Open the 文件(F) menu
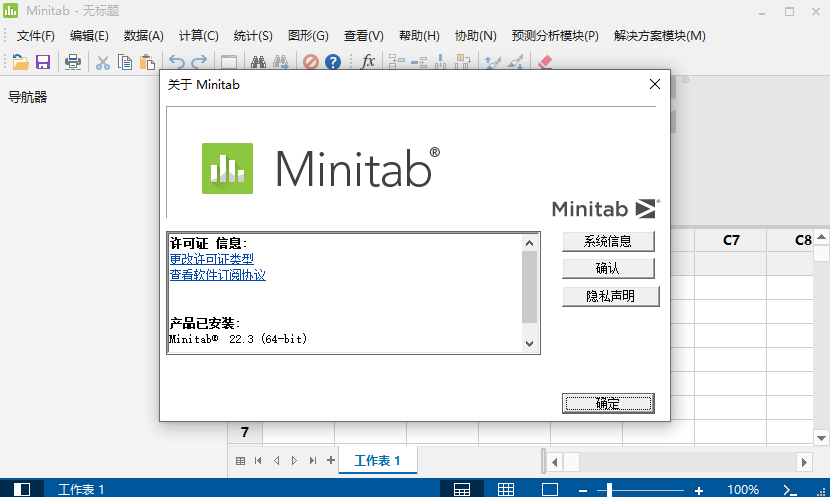 [x=35, y=36]
